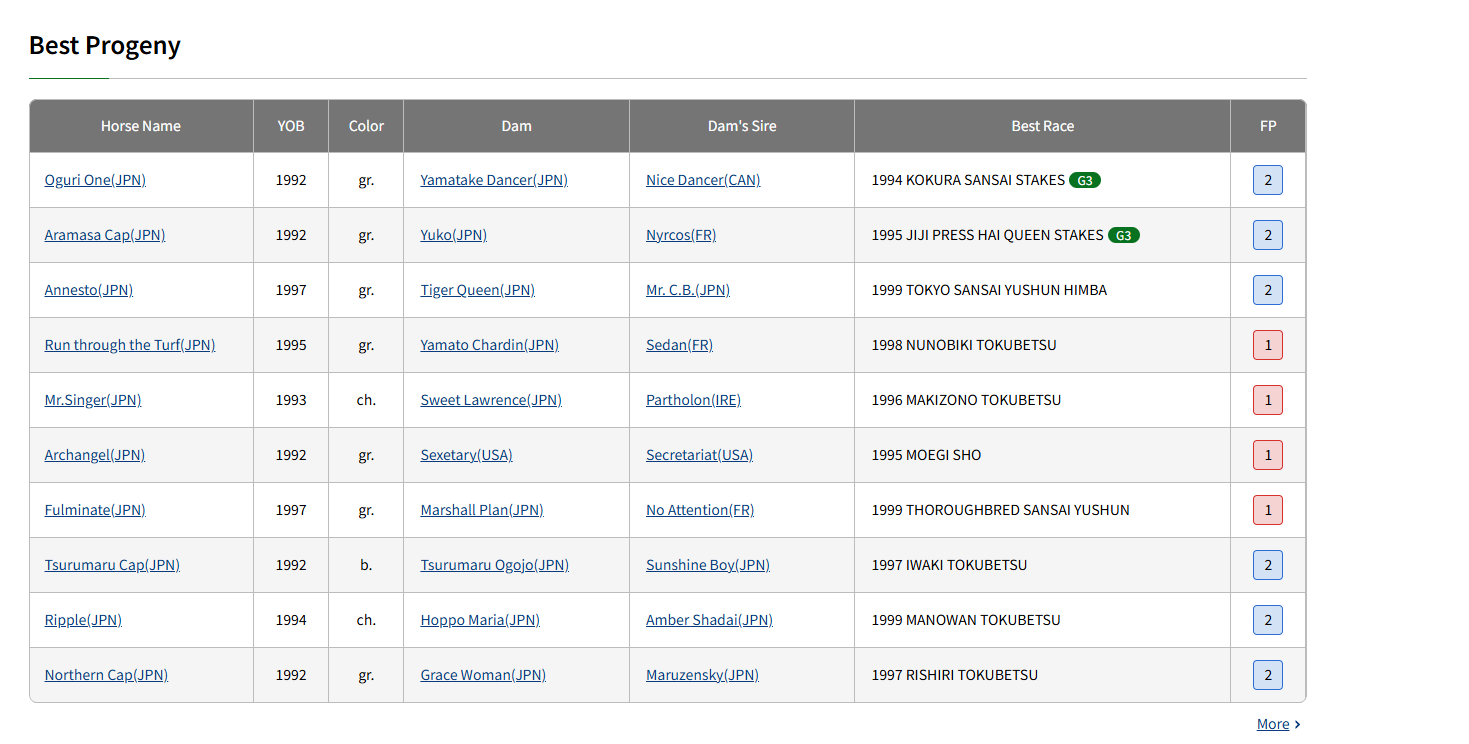1469x744 pixels.
Task: Click FP badge 2 in Aramasa Cap row
Action: [x=1268, y=235]
